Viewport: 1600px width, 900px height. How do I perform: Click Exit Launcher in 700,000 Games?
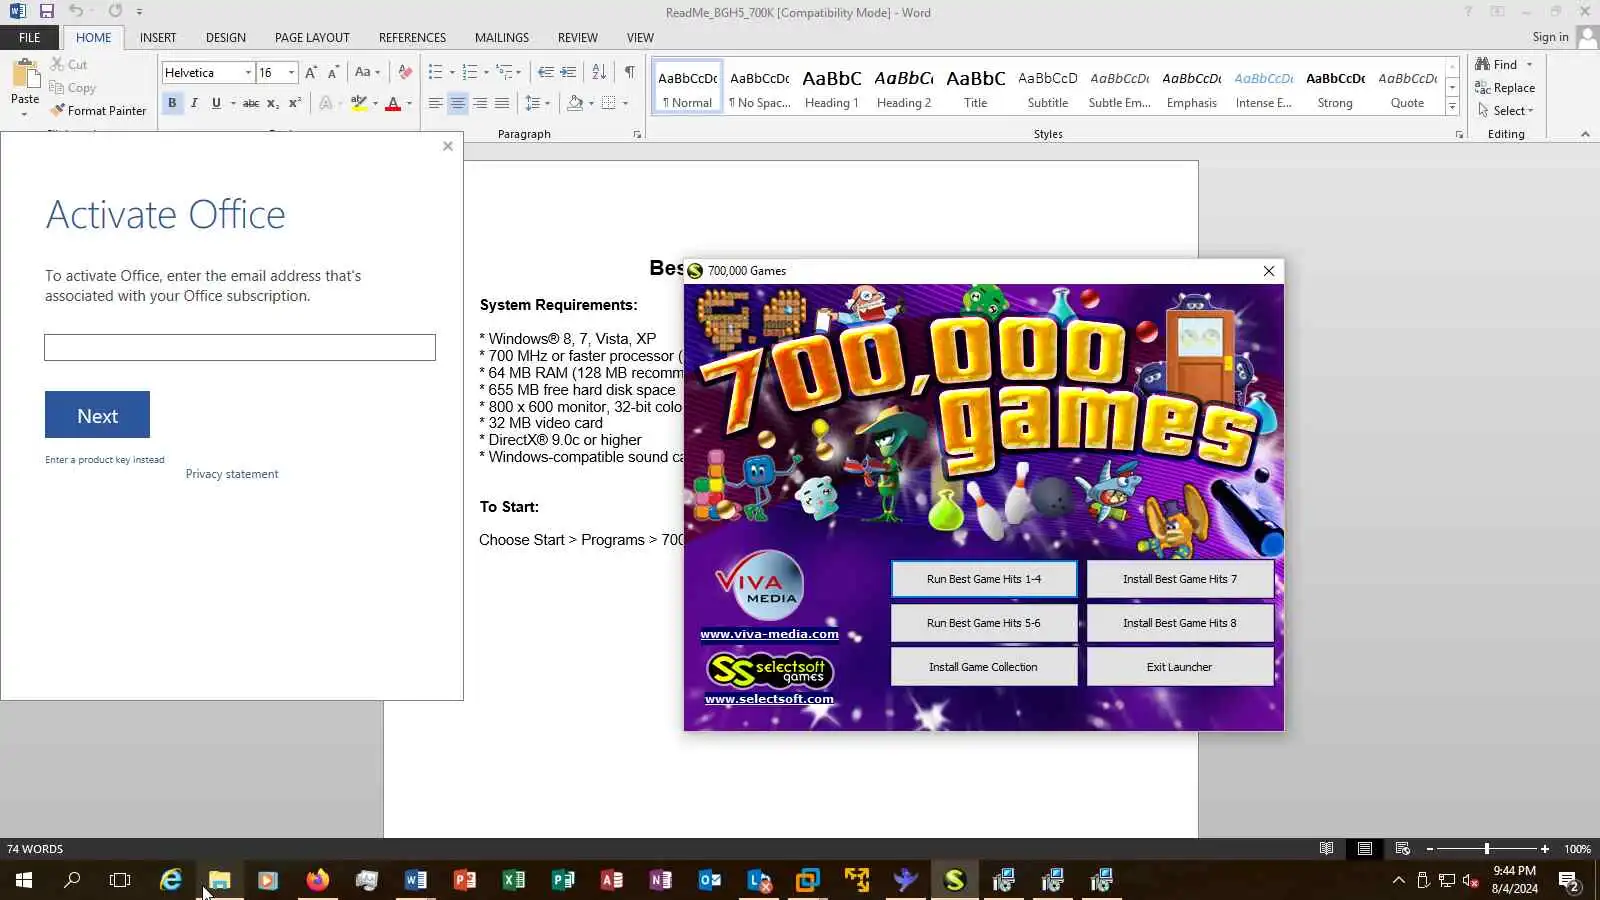(x=1180, y=667)
